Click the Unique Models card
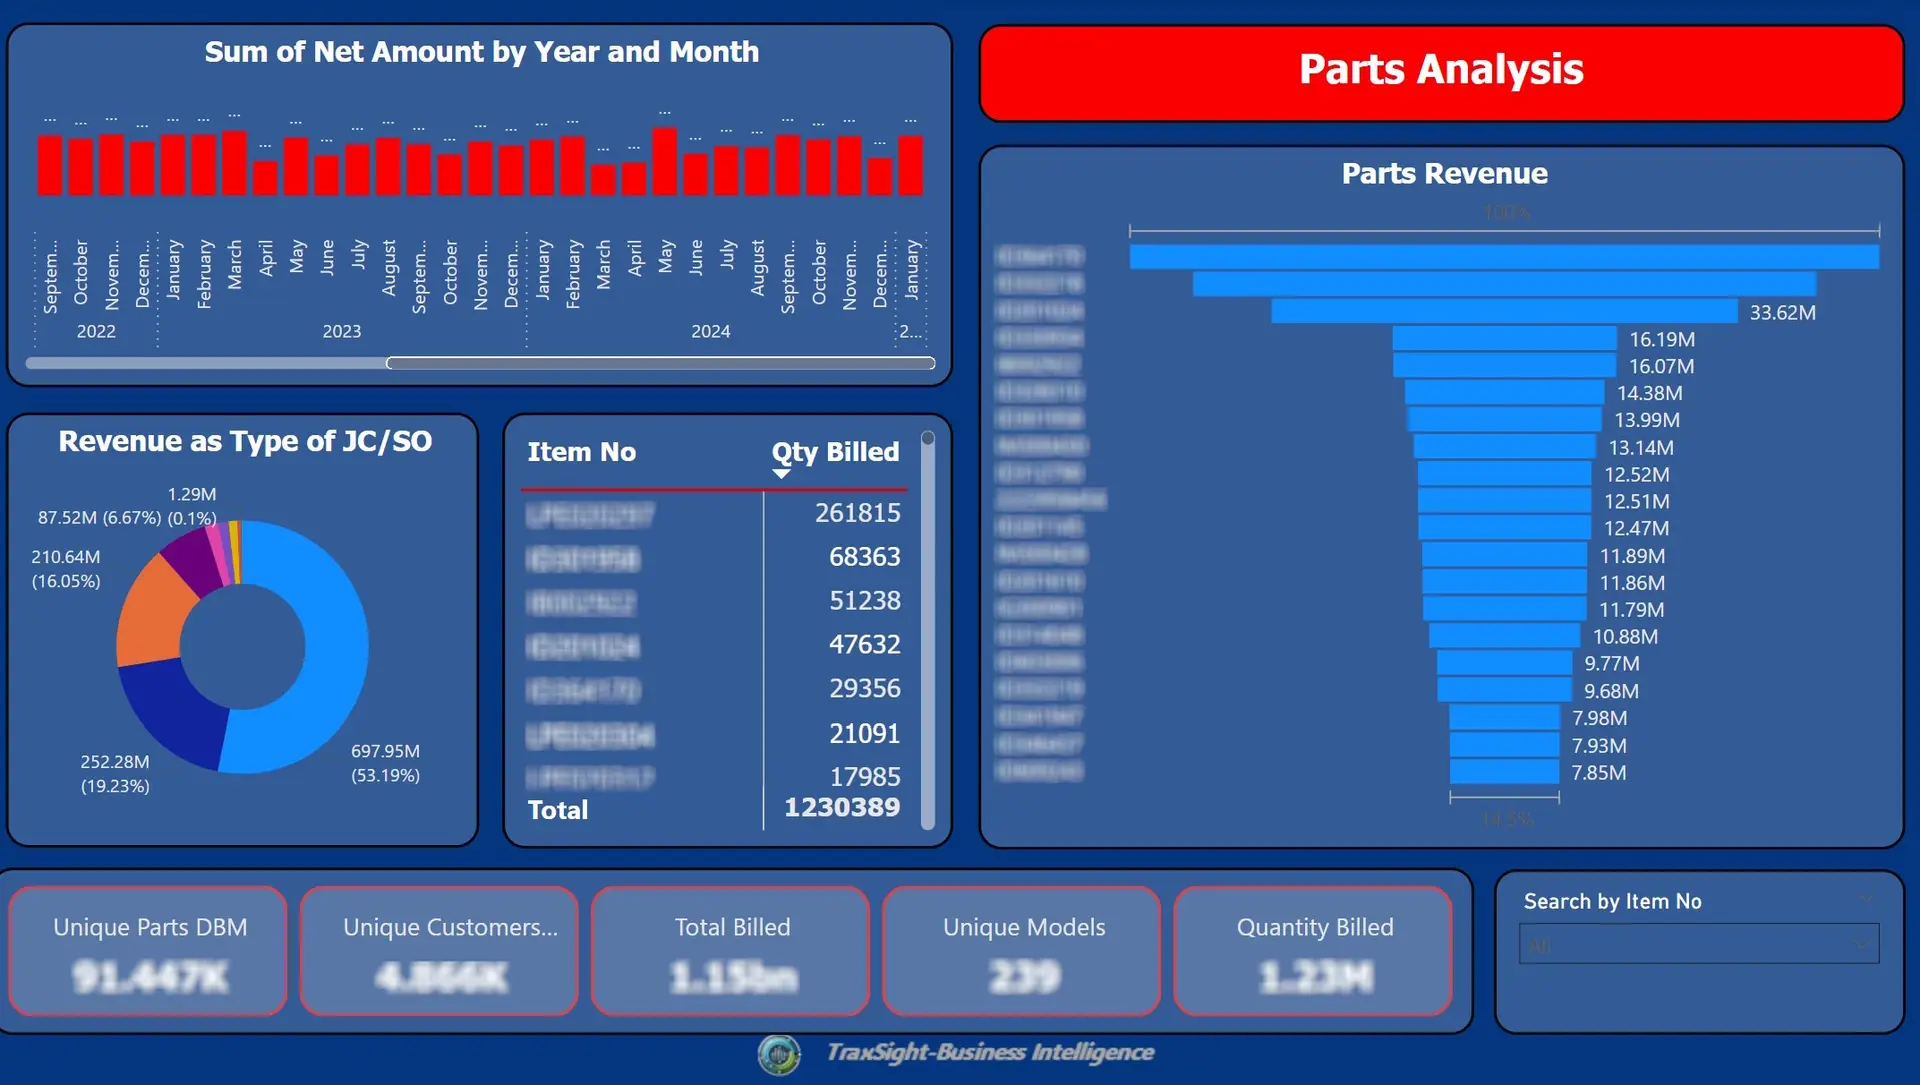 1022,950
